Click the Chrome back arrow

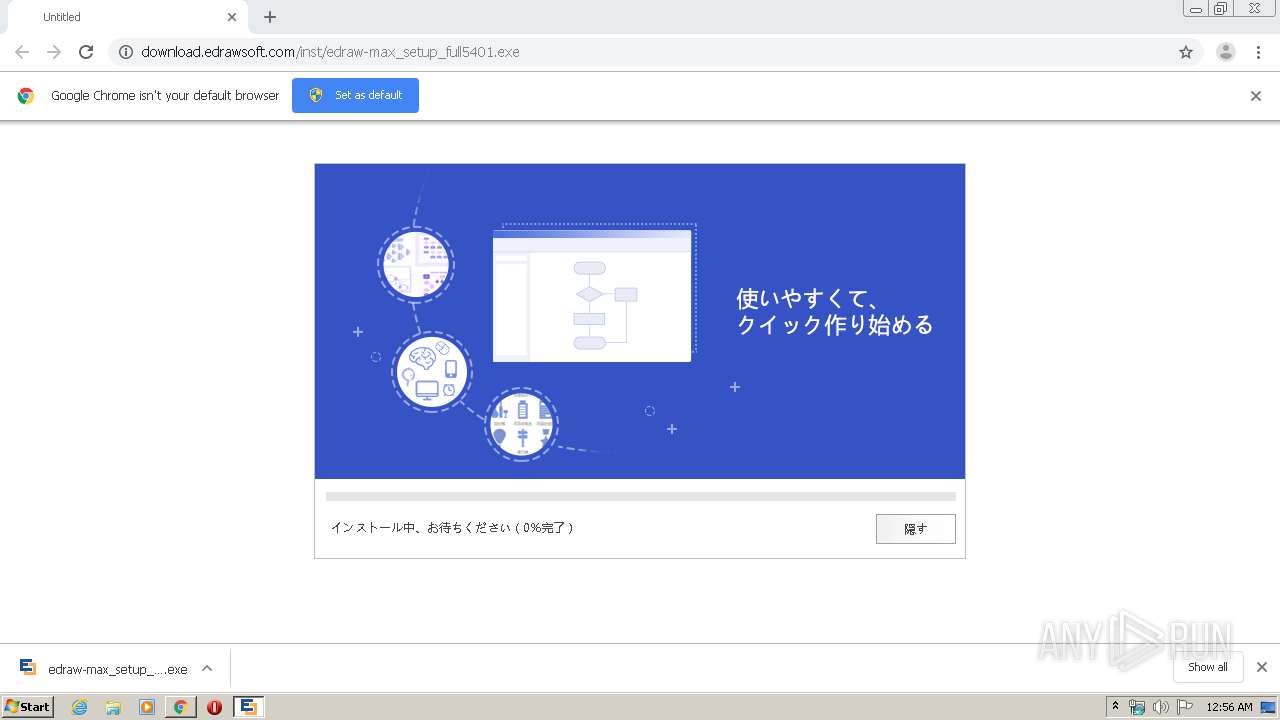(x=22, y=52)
